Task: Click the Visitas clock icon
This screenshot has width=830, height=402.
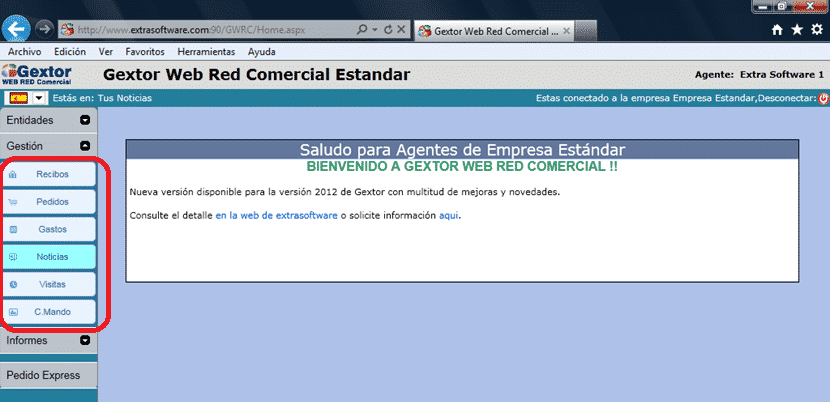Action: coord(13,284)
